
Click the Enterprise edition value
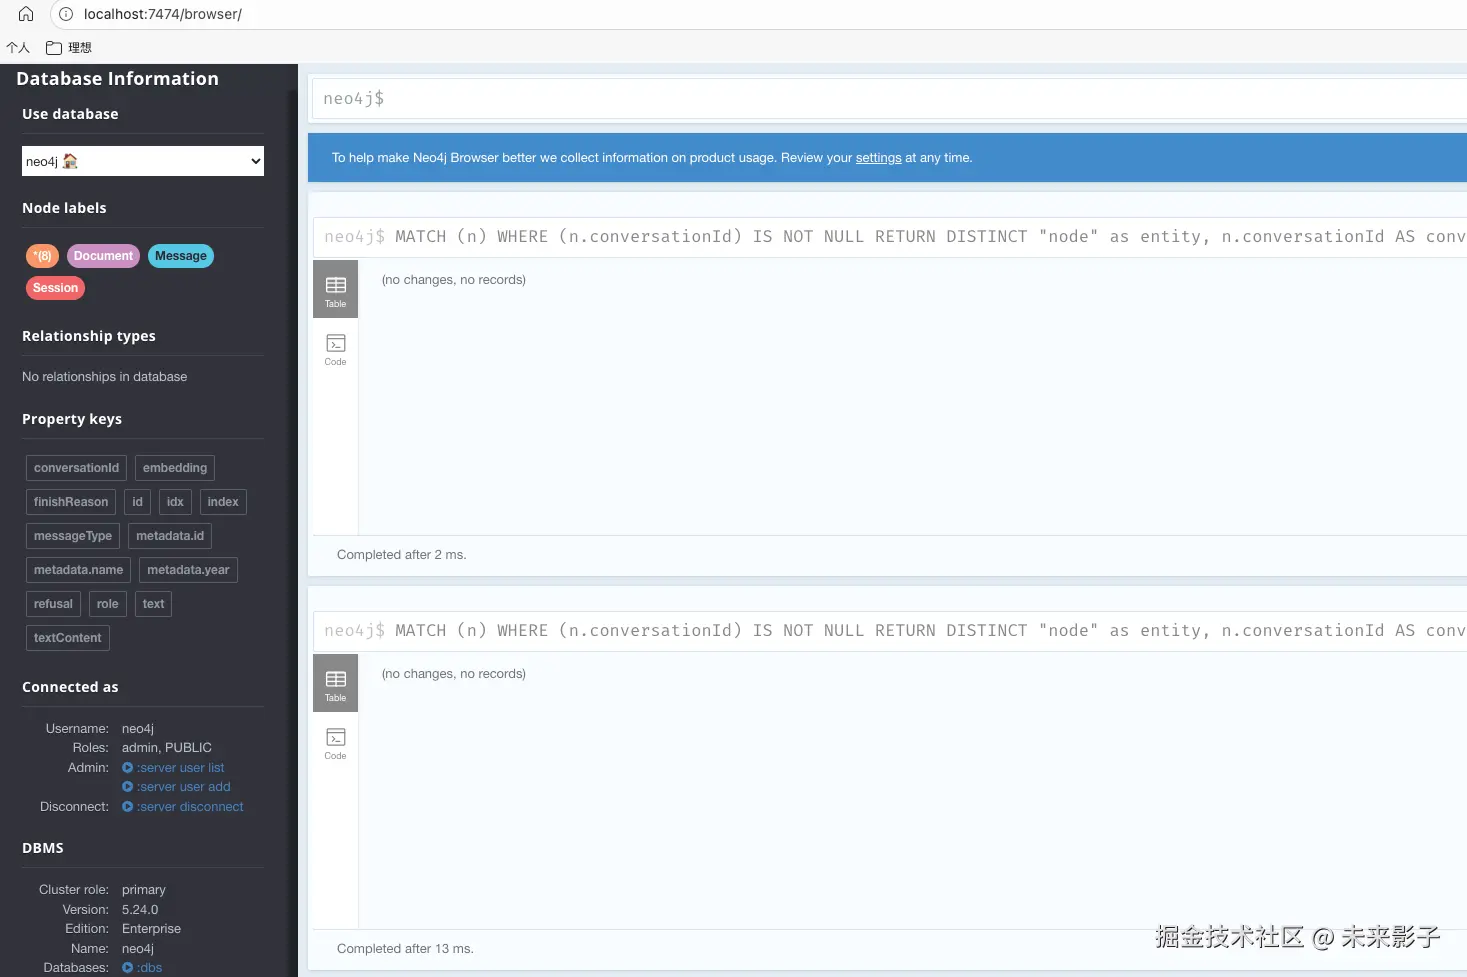(x=151, y=929)
